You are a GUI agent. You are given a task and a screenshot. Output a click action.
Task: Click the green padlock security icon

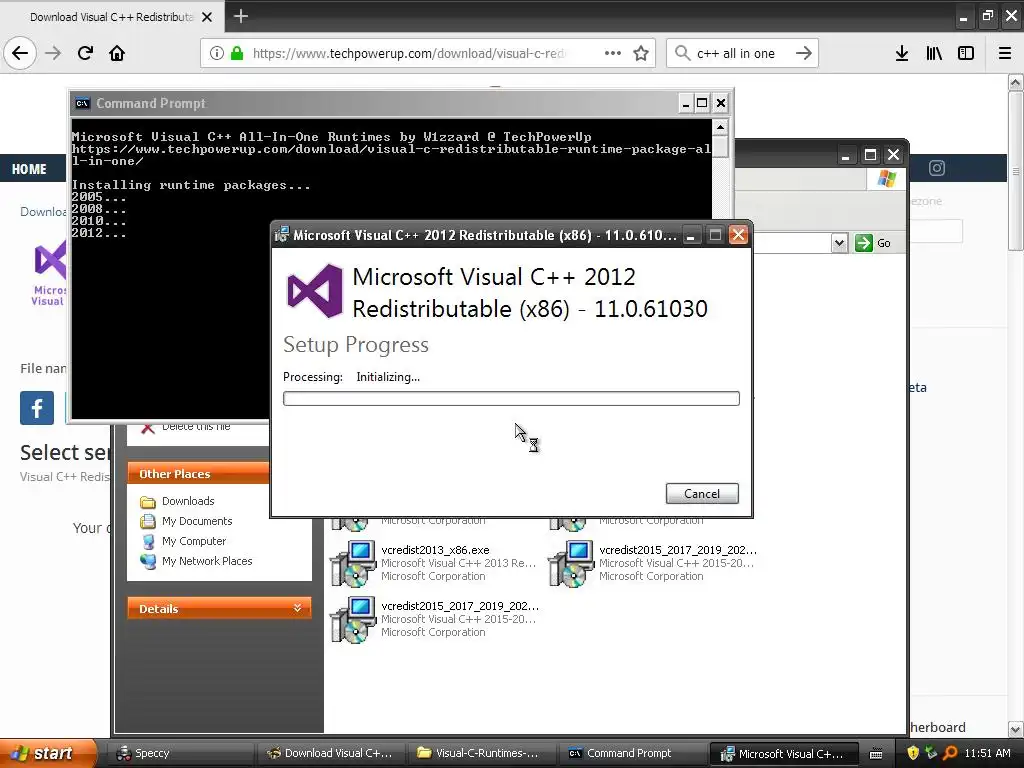tap(237, 53)
